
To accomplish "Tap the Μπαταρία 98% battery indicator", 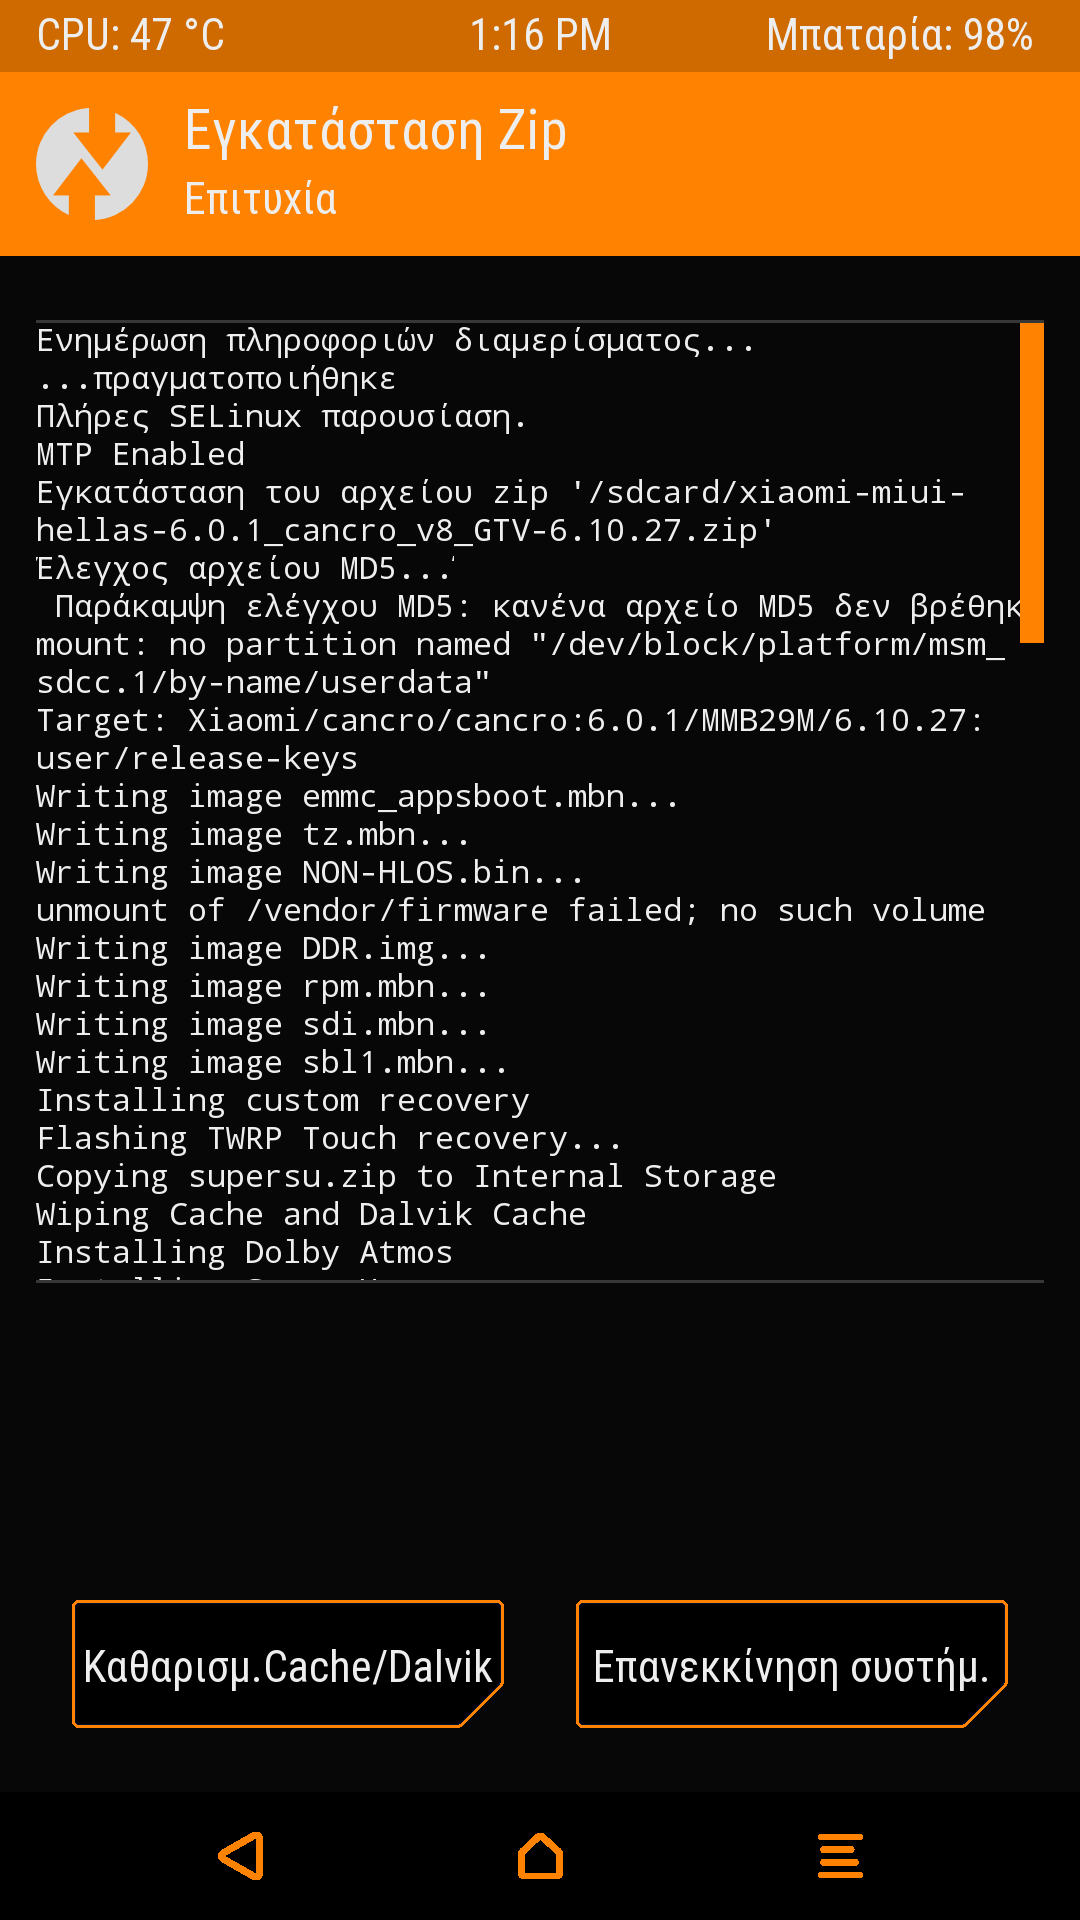I will coord(899,36).
